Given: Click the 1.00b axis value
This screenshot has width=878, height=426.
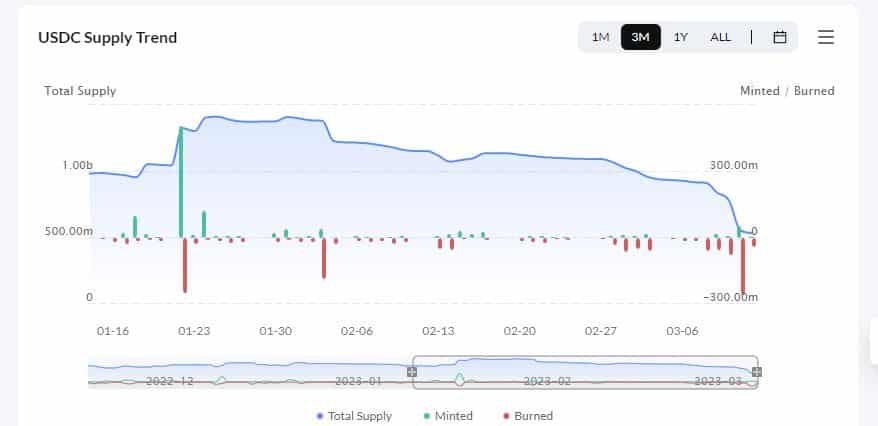Looking at the screenshot, I should point(78,166).
